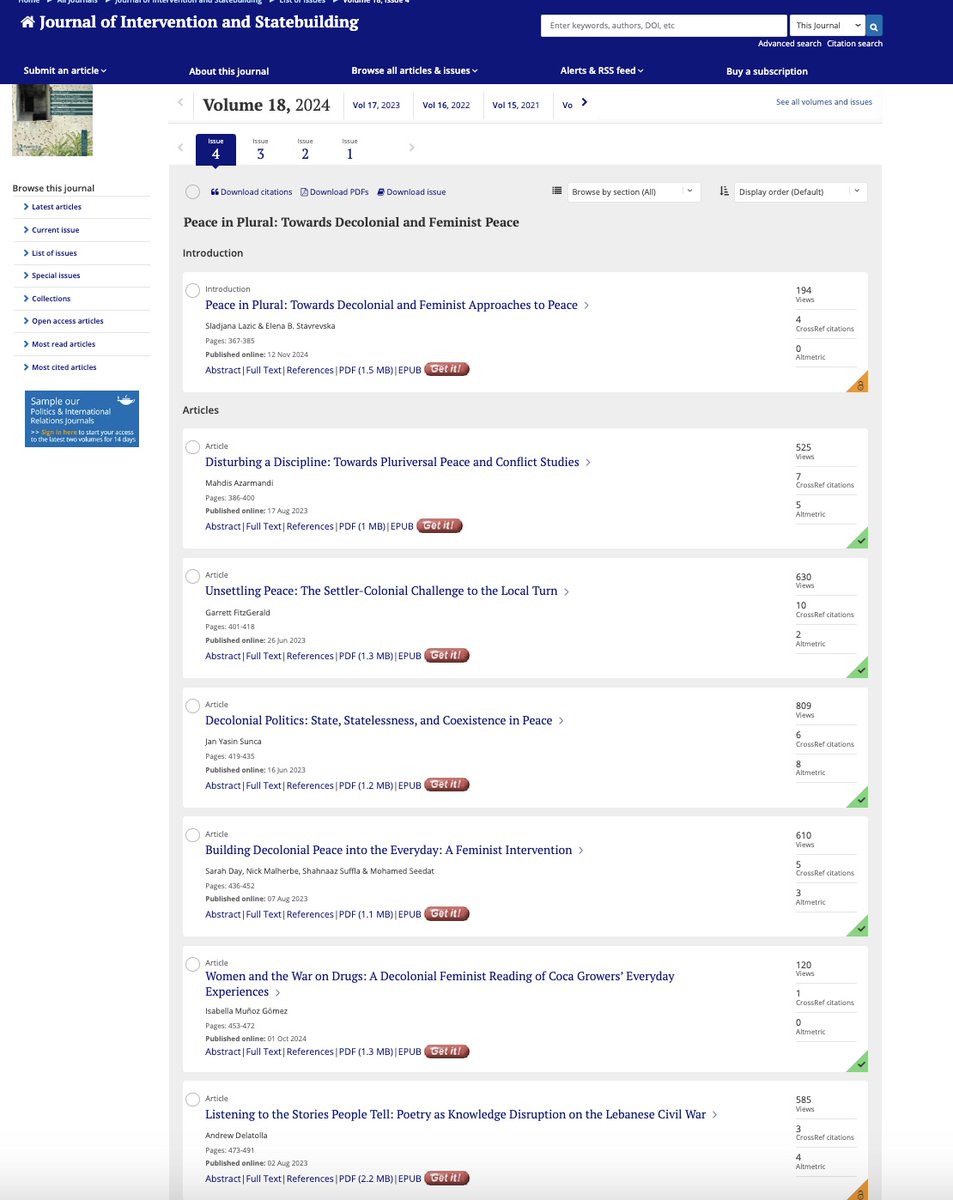
Task: Expand the Submit an article menu
Action: point(65,71)
